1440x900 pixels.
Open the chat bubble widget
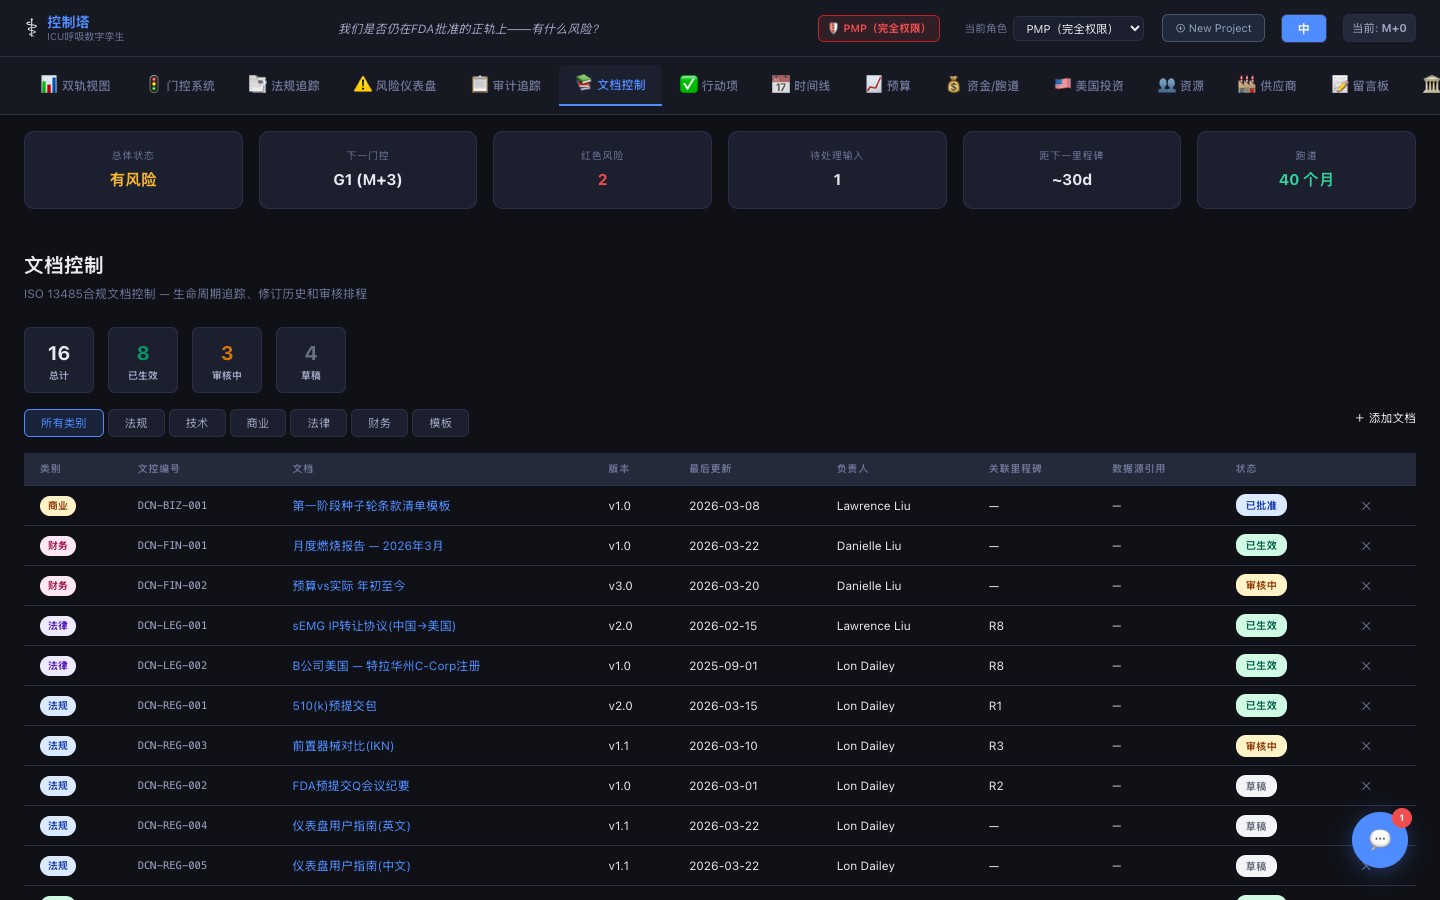click(x=1380, y=840)
